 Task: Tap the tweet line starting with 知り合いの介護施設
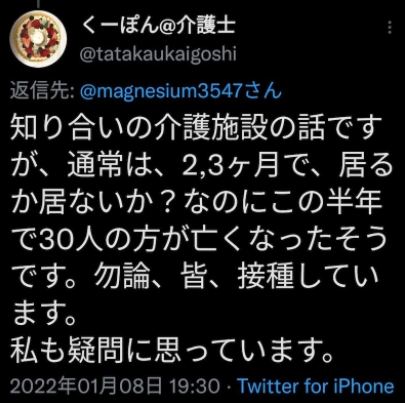196,128
